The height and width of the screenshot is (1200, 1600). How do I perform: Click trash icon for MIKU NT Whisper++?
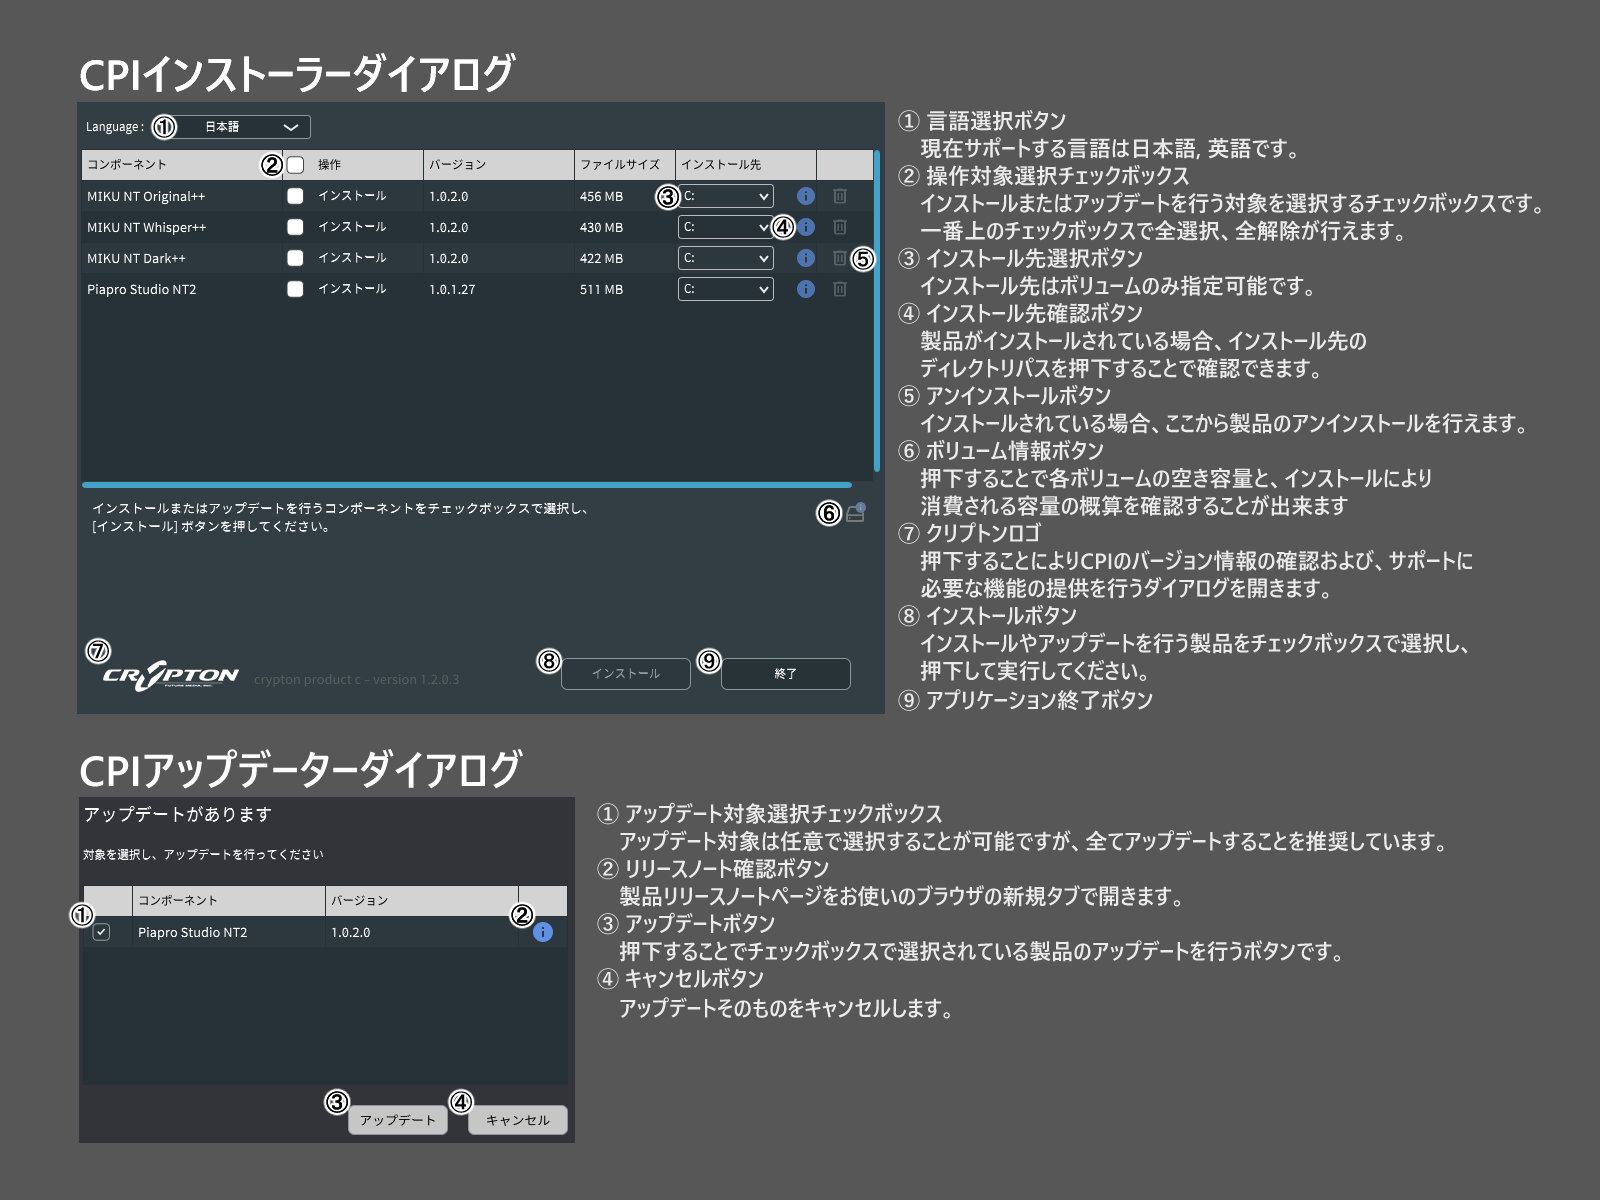(840, 227)
